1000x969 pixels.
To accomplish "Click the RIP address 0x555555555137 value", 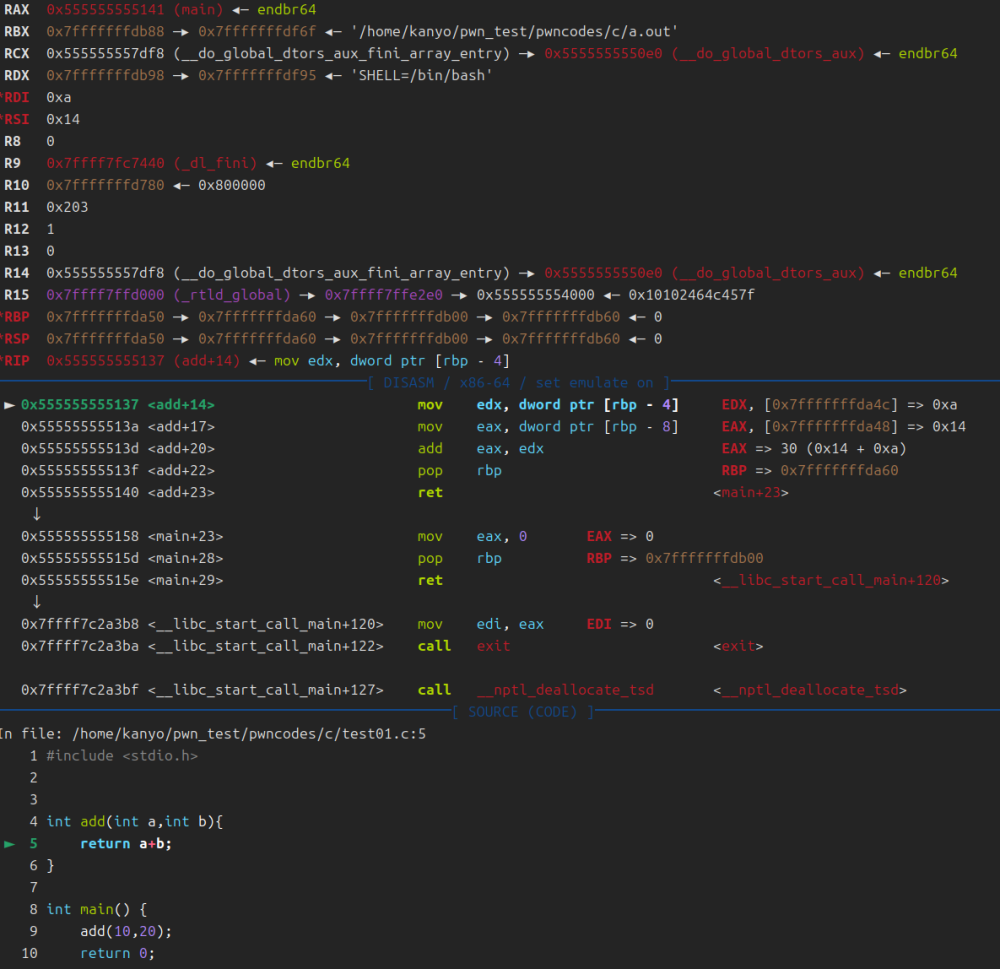I will (x=106, y=361).
